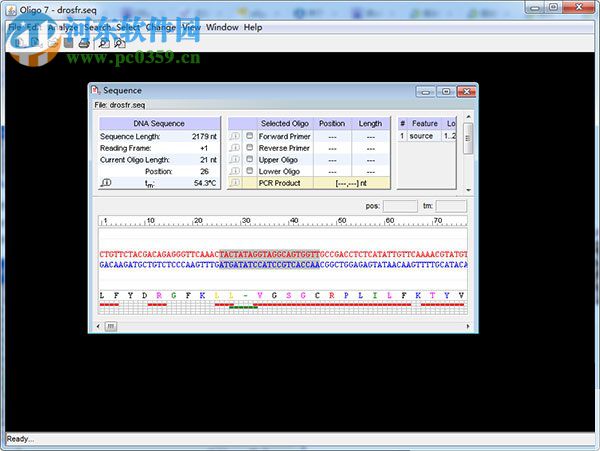Click the tm info icon in DNA Sequence panel
This screenshot has height=451, width=600.
106,182
